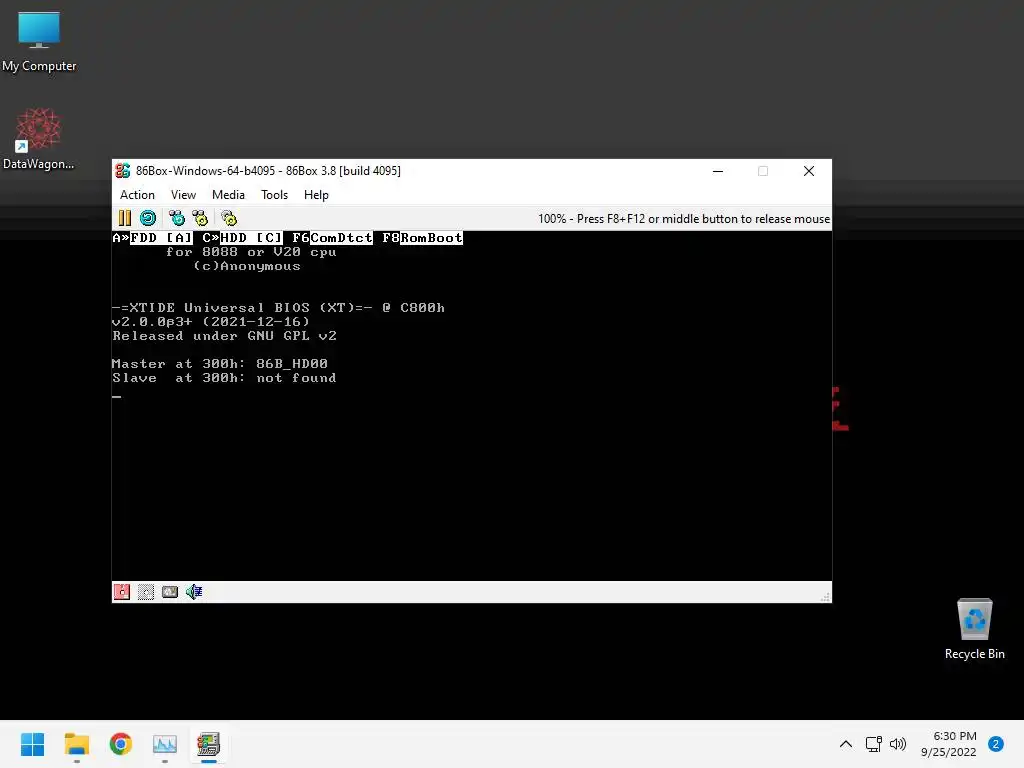Open the Windows Start menu
Screen dimensions: 1024x768
[32, 744]
